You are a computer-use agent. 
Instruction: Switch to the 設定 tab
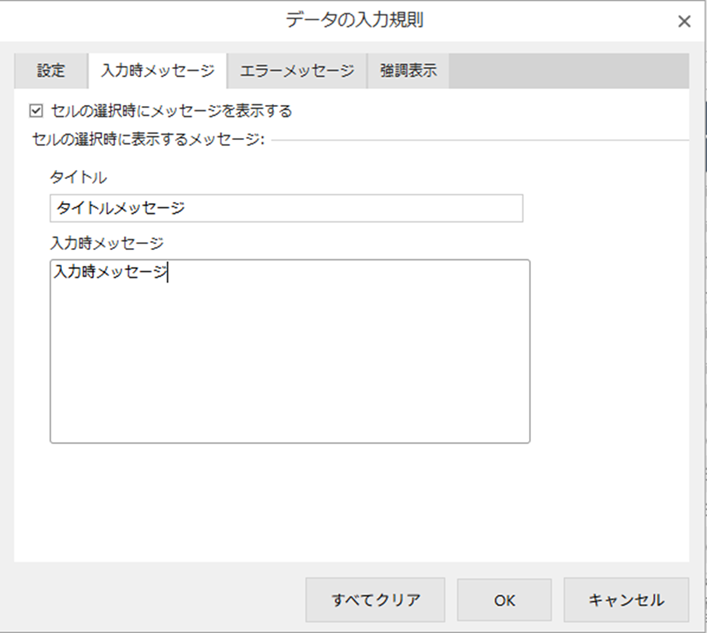(x=51, y=71)
